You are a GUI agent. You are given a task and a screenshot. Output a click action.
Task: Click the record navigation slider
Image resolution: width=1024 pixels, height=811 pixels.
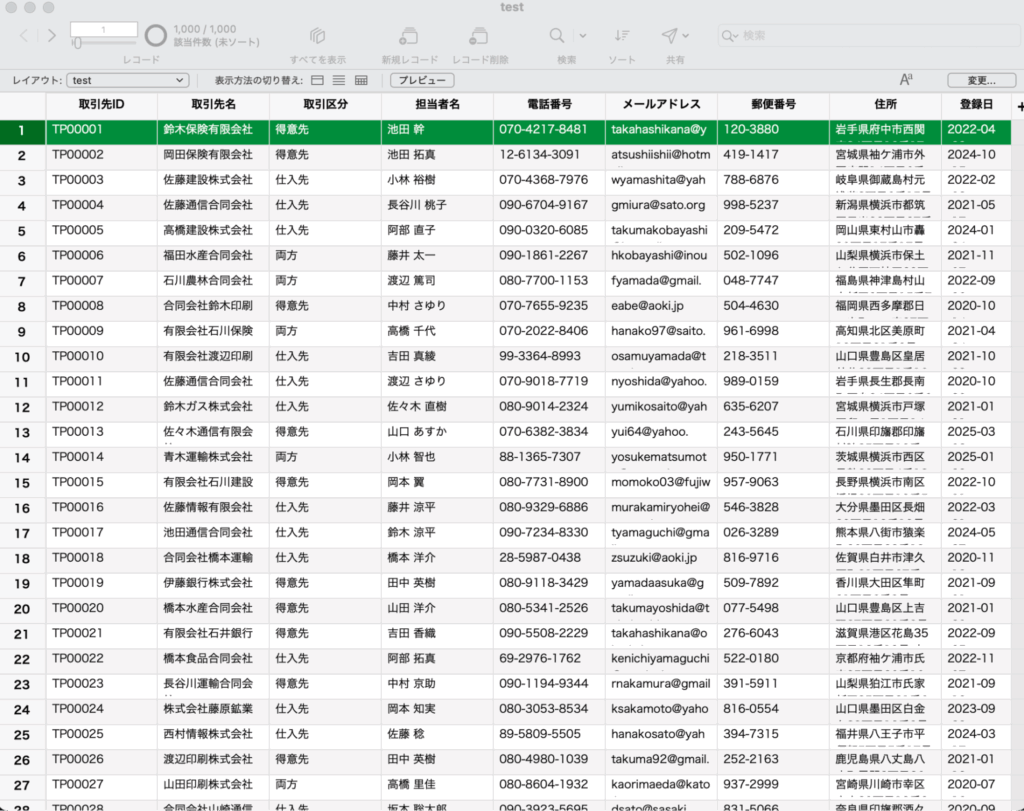point(105,42)
